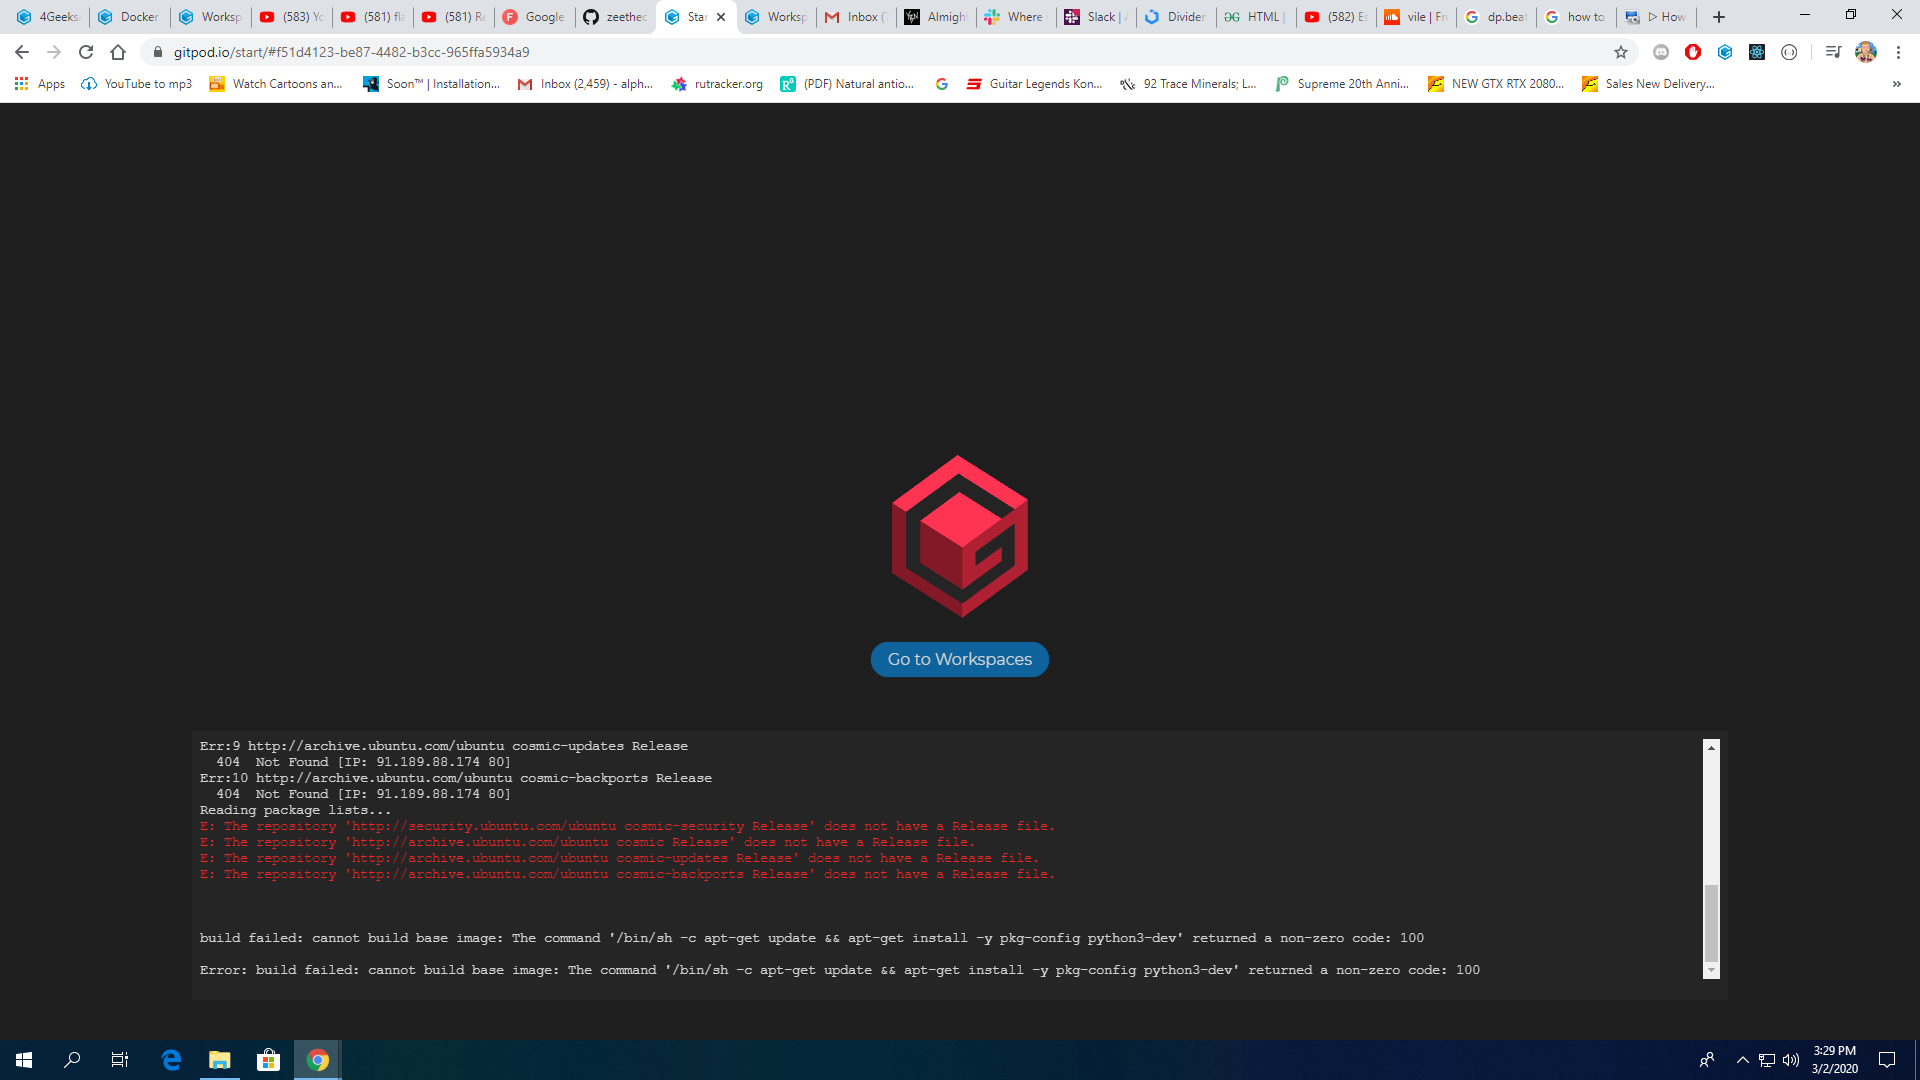Open a new browser tab
1920x1080 pixels.
click(x=1719, y=17)
